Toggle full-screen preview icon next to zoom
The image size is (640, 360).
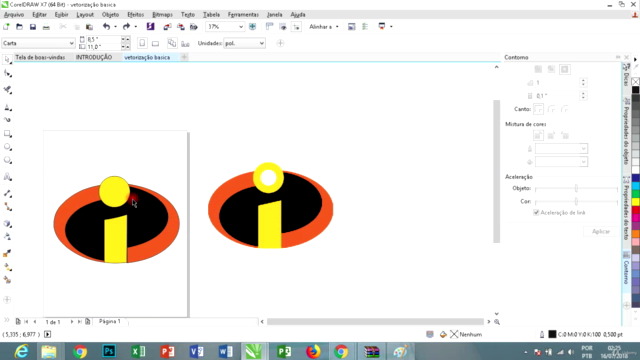(253, 27)
